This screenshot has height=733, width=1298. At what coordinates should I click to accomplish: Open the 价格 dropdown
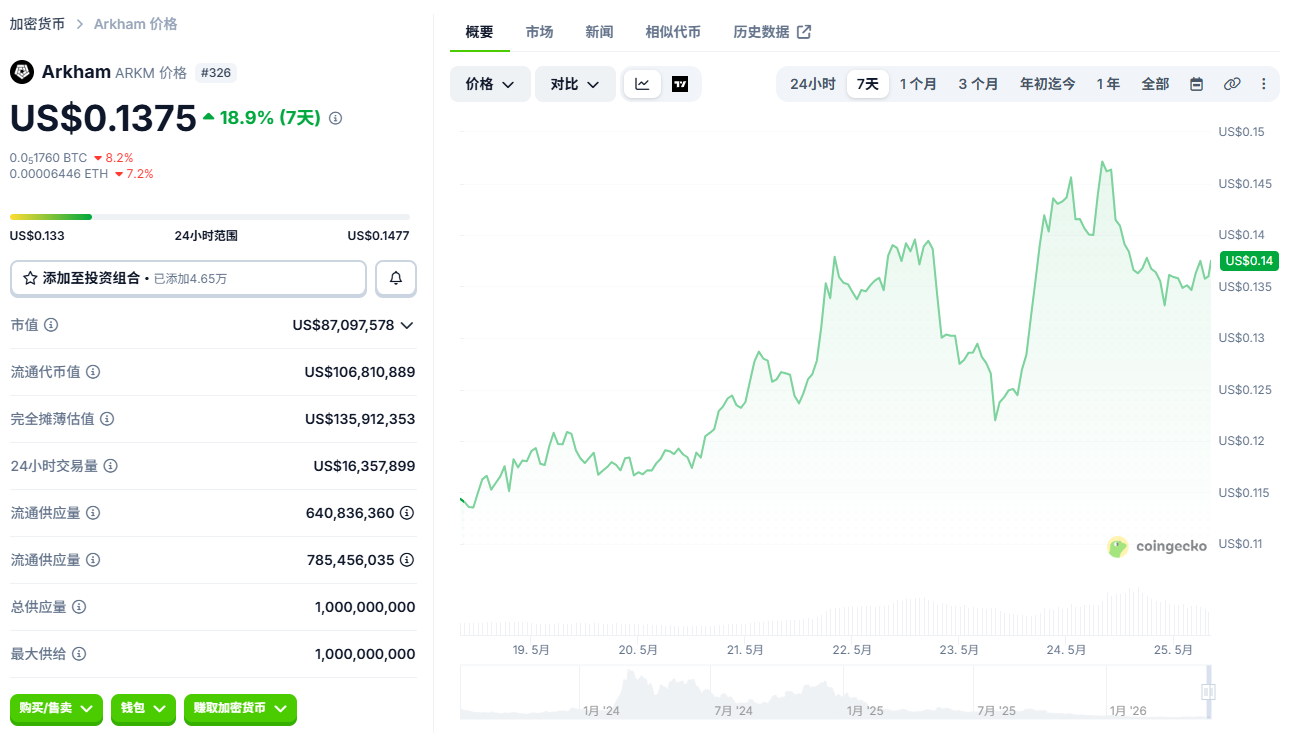point(490,84)
